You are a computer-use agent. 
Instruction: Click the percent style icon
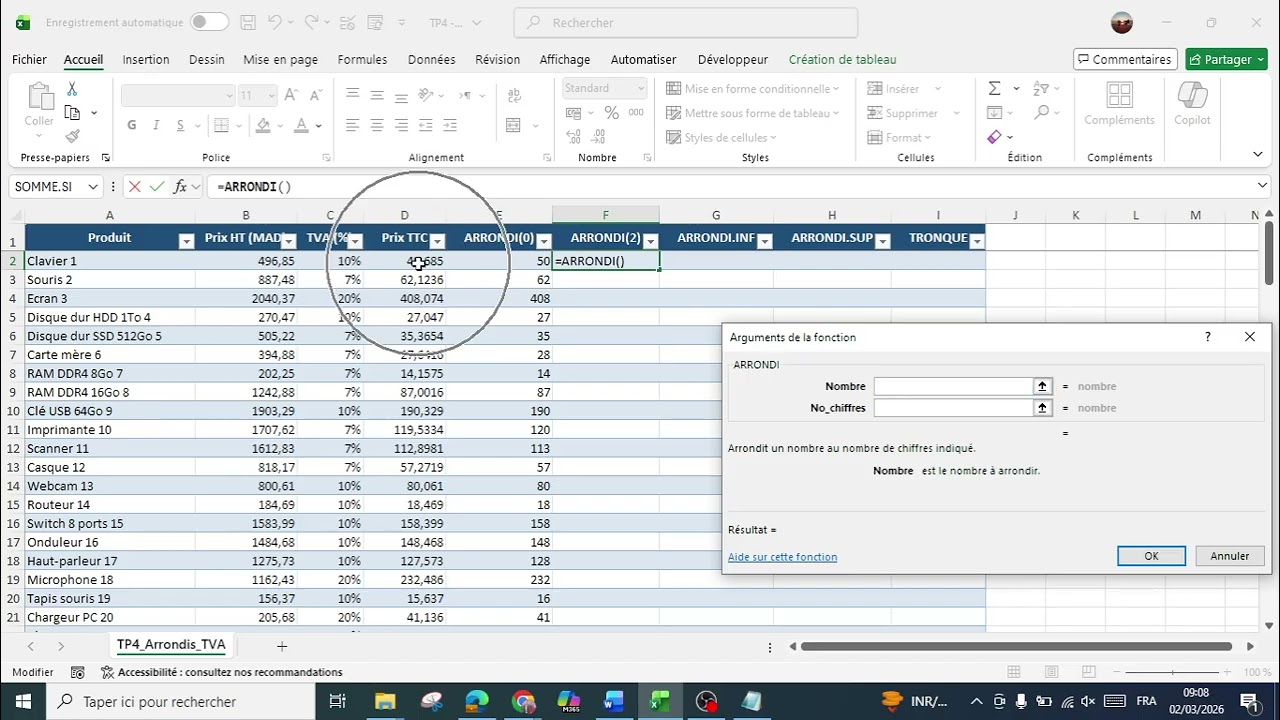(x=611, y=113)
